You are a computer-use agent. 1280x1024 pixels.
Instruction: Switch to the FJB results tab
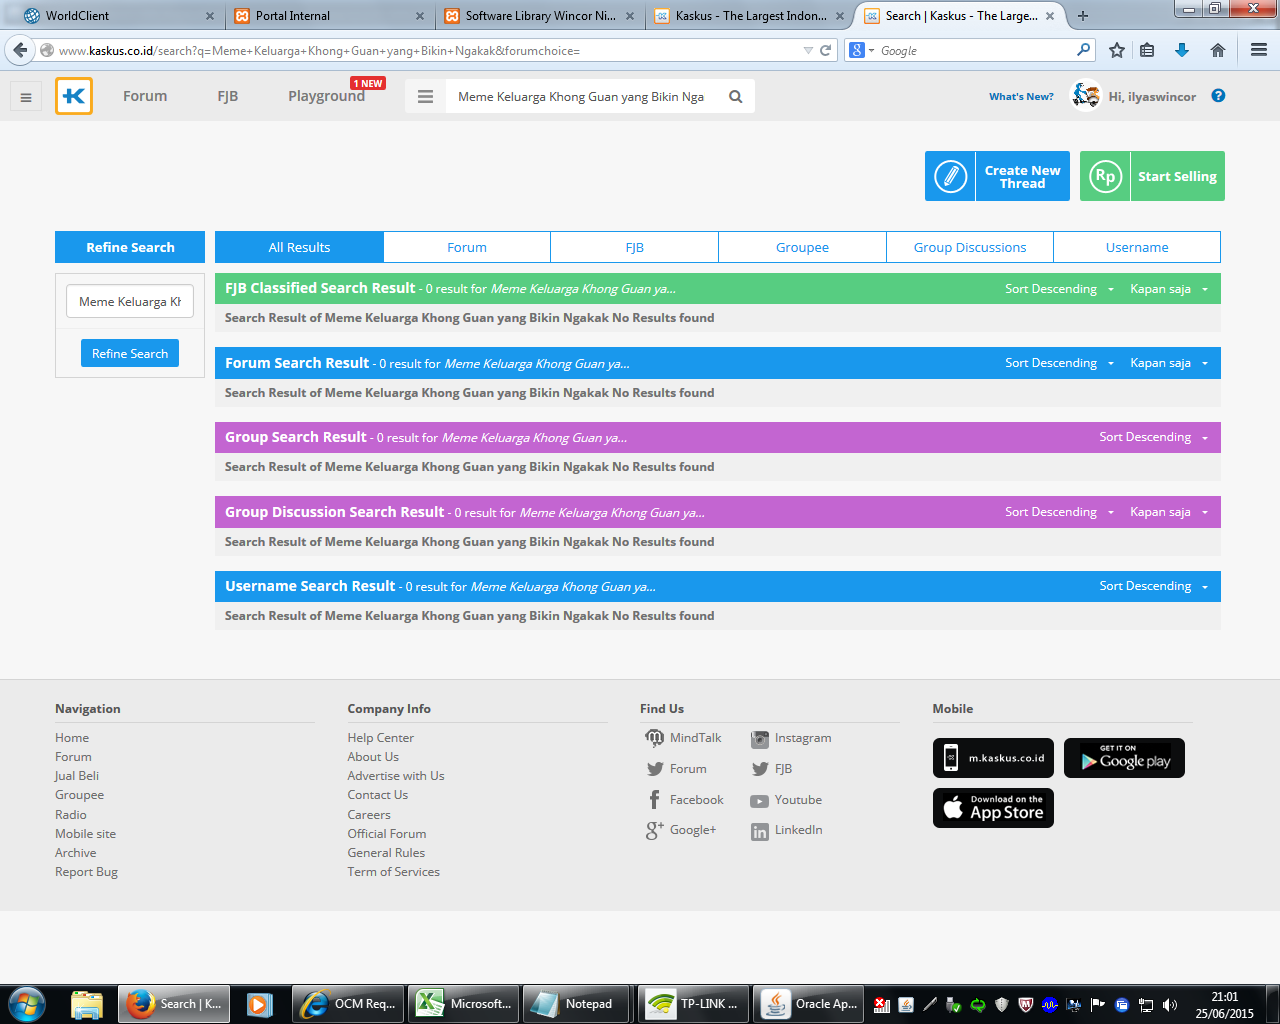(635, 247)
